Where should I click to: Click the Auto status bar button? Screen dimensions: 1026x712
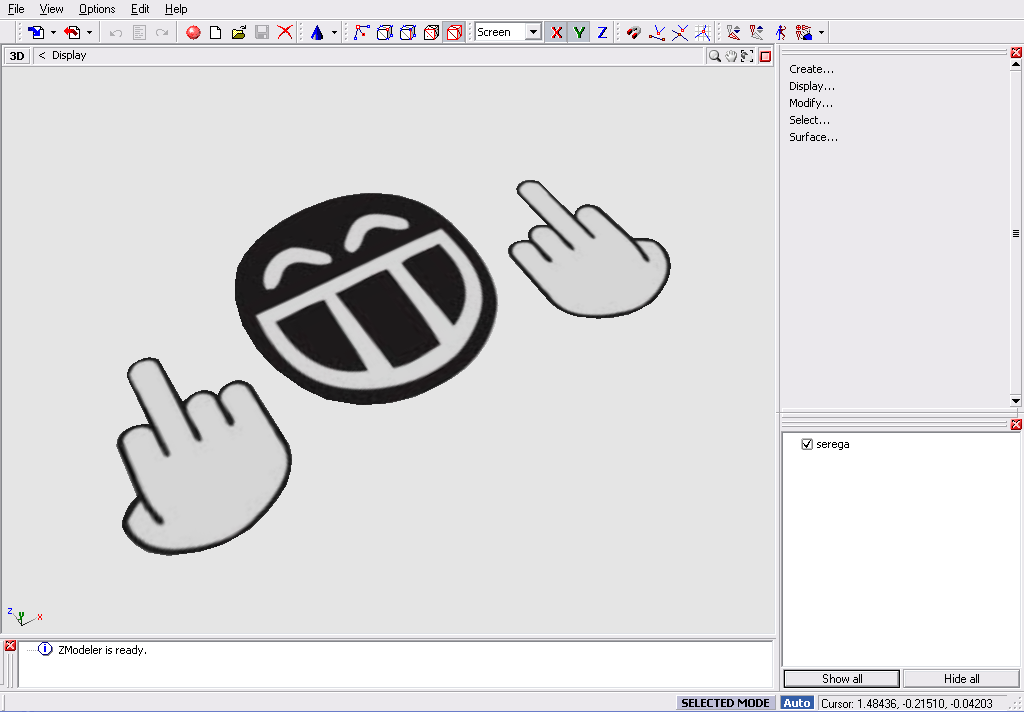(x=796, y=703)
